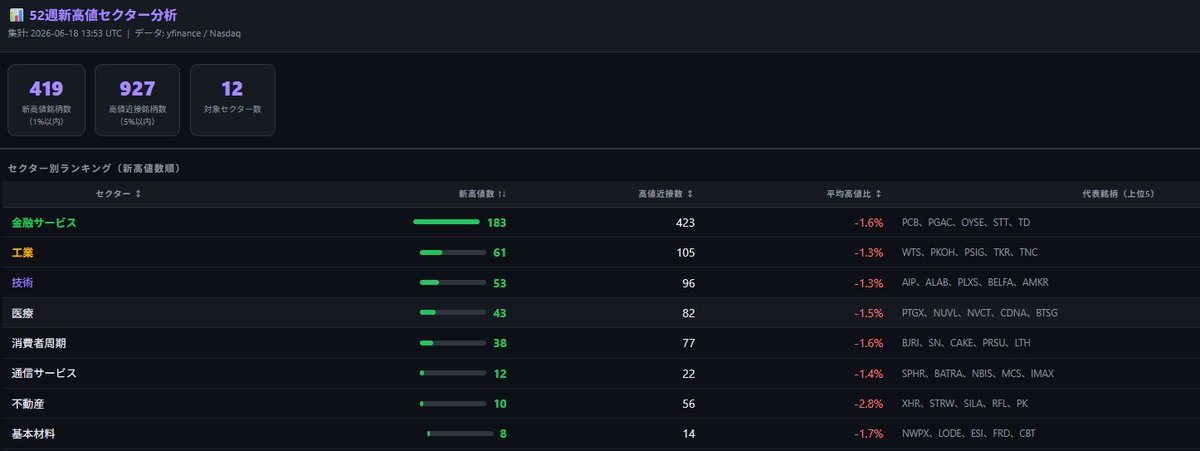Click the 96 near-high count cell

point(688,283)
